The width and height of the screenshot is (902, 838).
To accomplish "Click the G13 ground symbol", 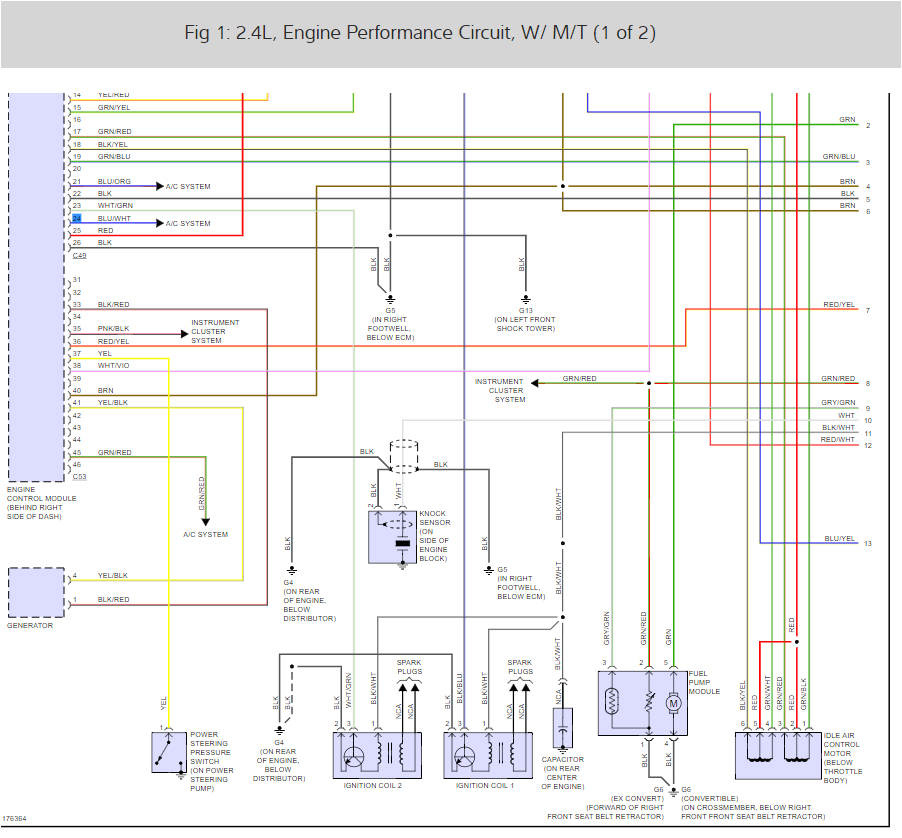I will point(525,298).
